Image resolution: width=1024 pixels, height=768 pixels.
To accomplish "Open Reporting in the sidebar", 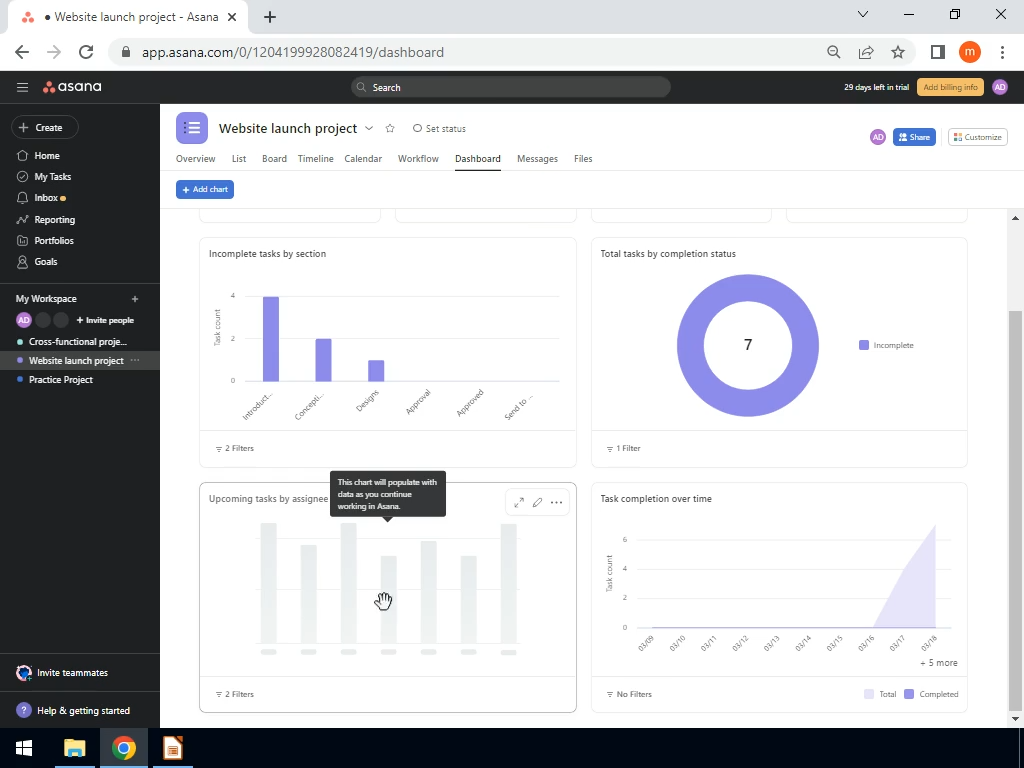I will click(54, 220).
